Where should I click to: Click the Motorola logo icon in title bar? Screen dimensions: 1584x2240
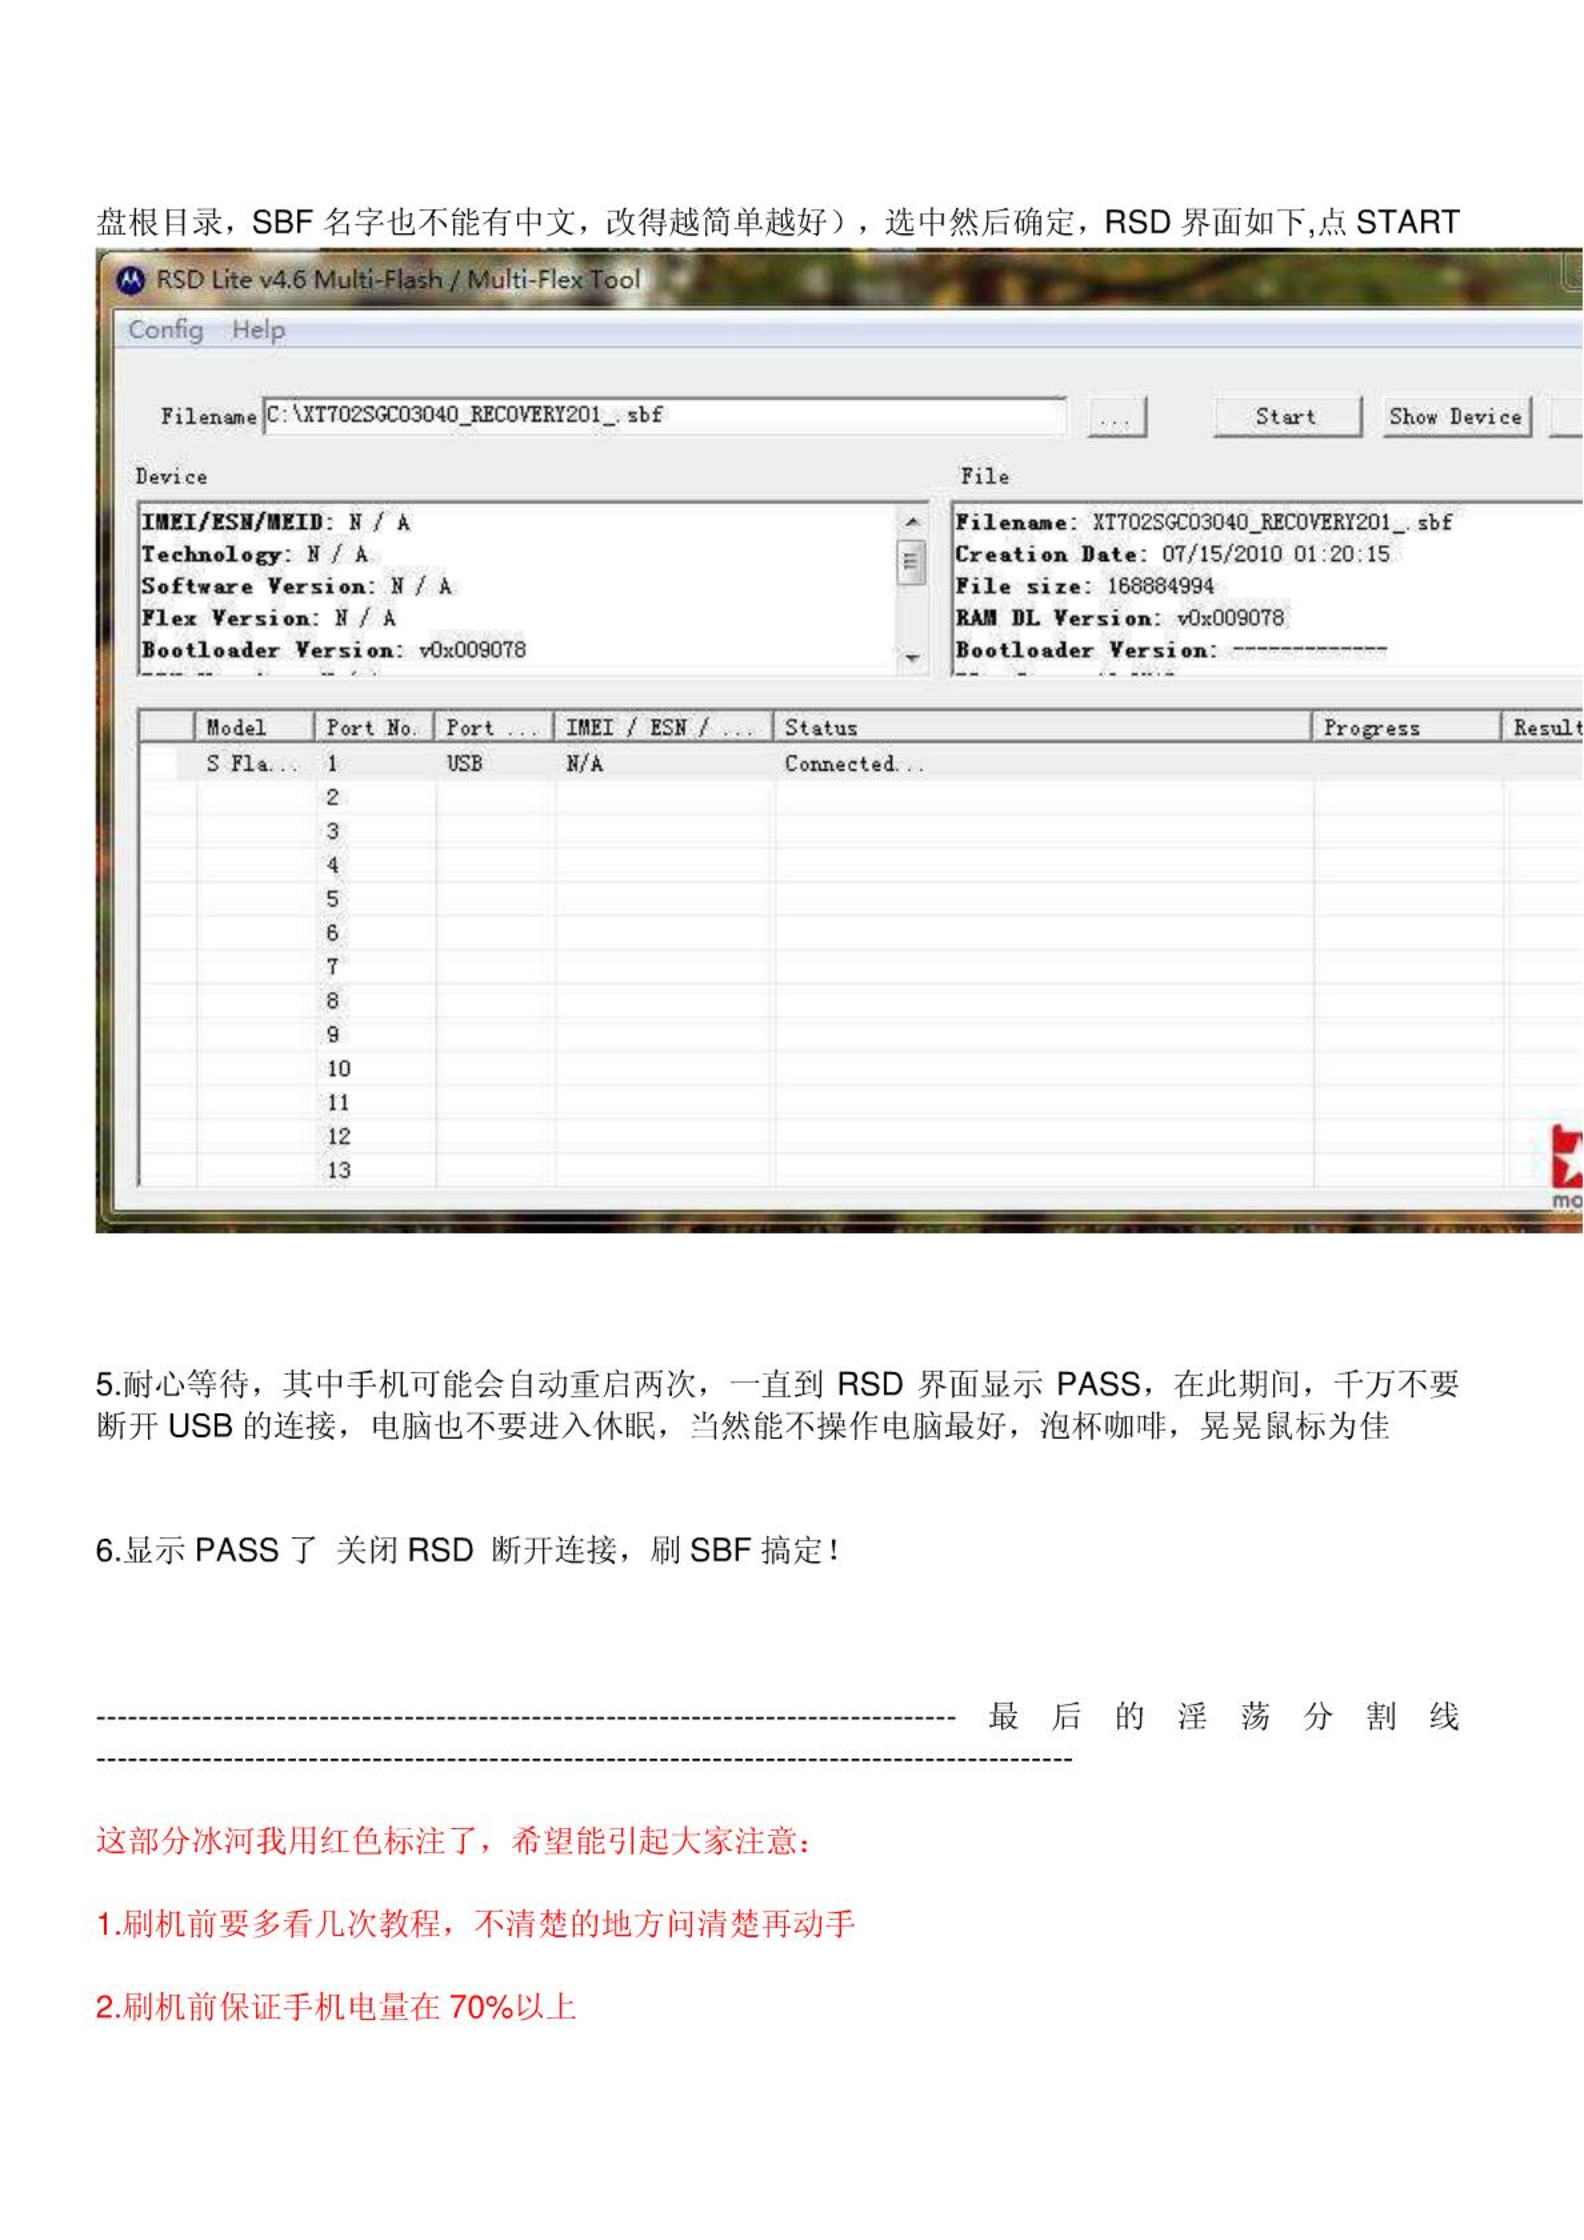pyautogui.click(x=130, y=280)
